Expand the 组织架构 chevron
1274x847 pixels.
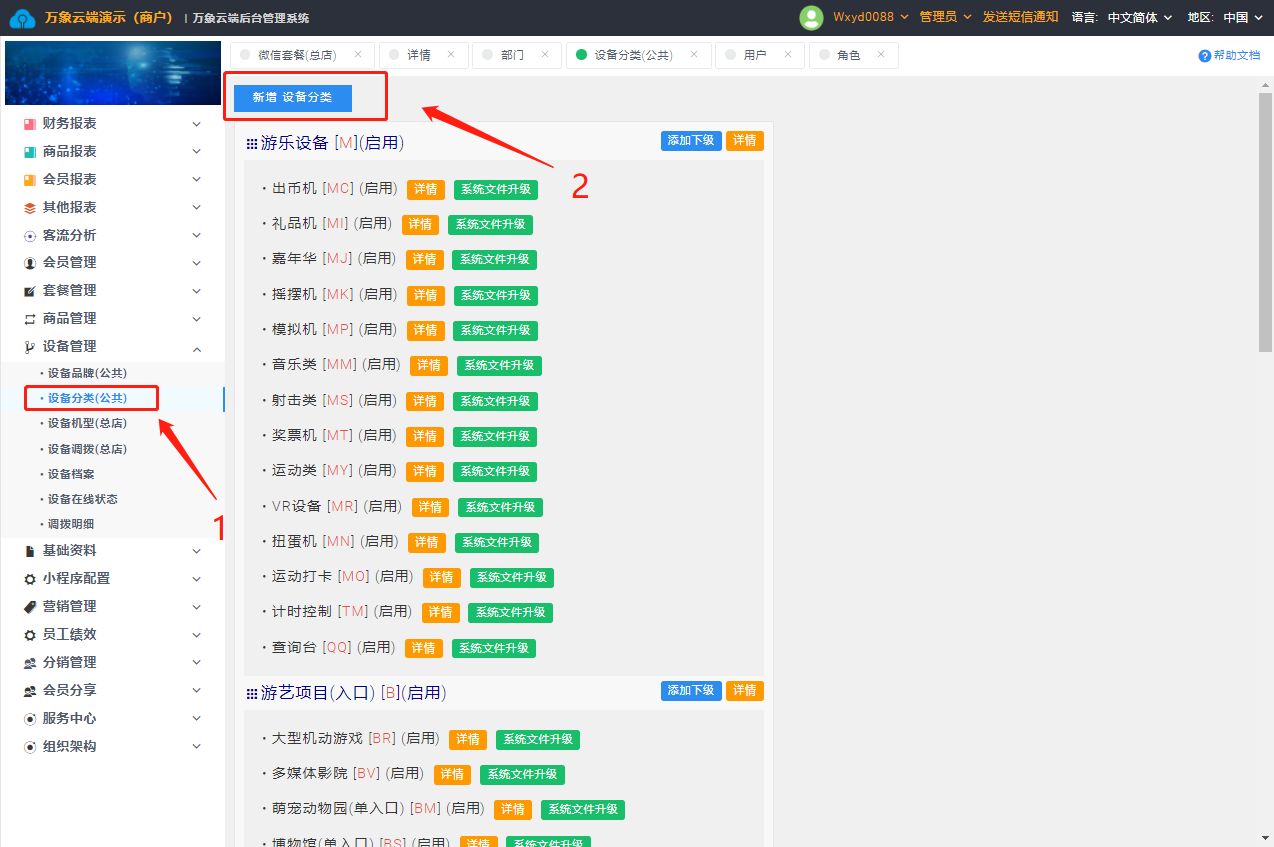[x=197, y=747]
